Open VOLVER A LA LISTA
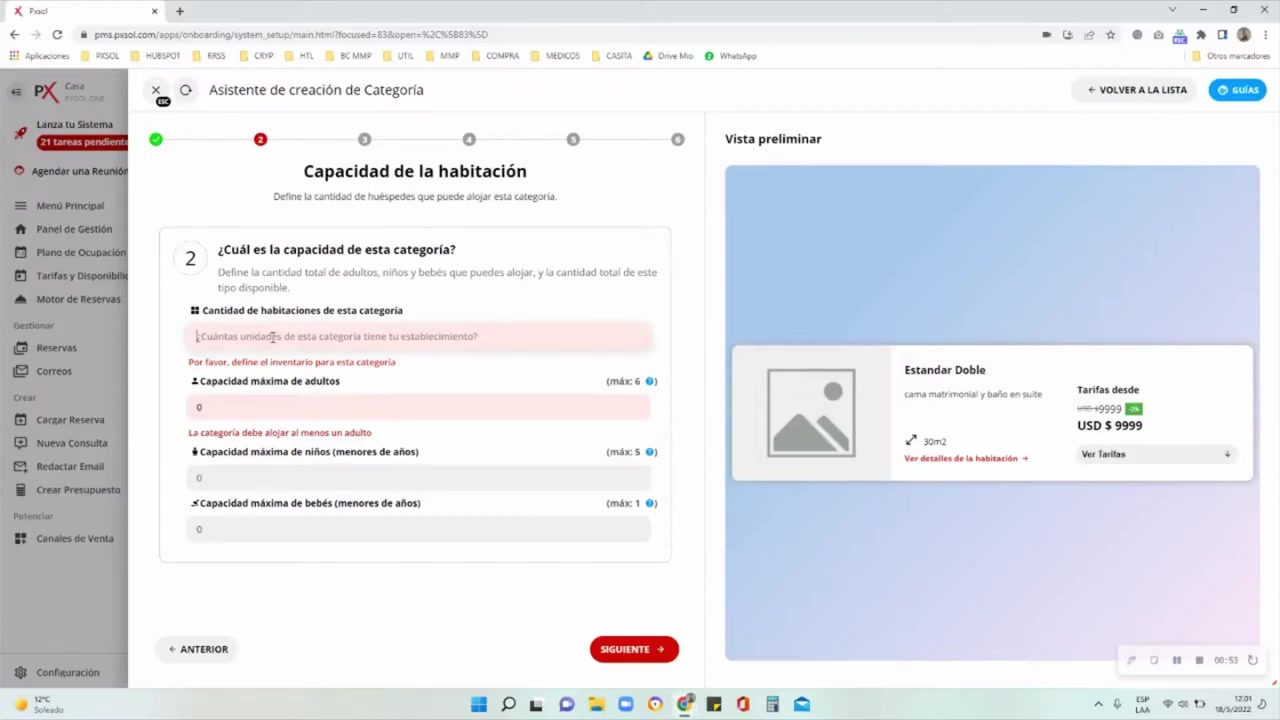 click(x=1137, y=89)
